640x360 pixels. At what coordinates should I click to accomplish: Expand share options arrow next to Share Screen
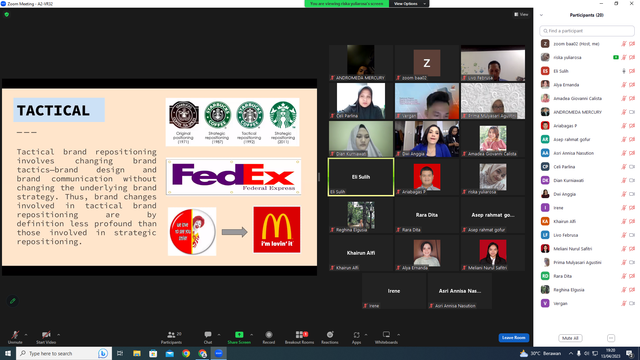point(251,335)
